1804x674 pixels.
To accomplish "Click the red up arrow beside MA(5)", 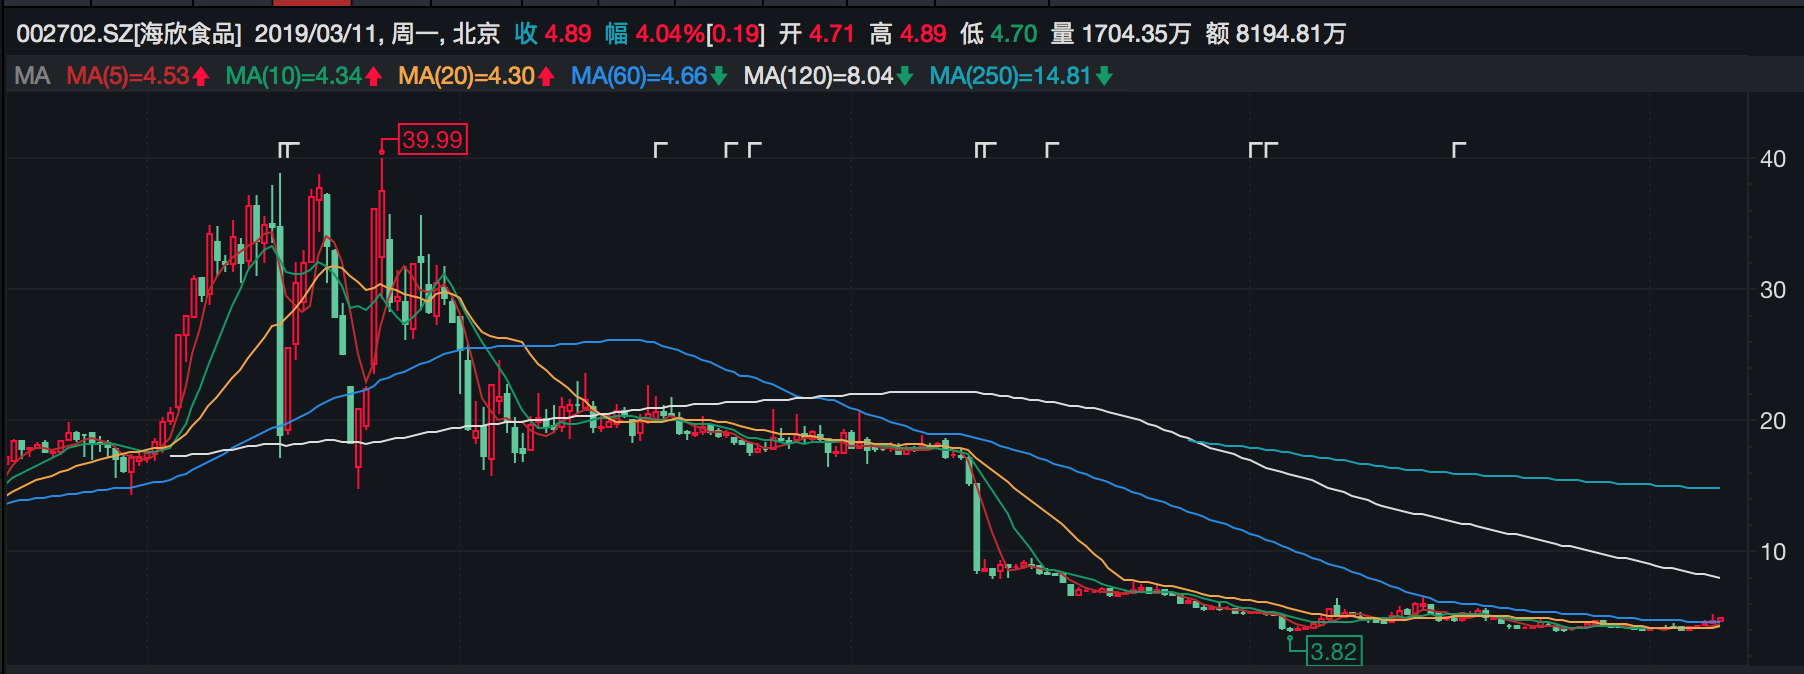I will coord(201,77).
